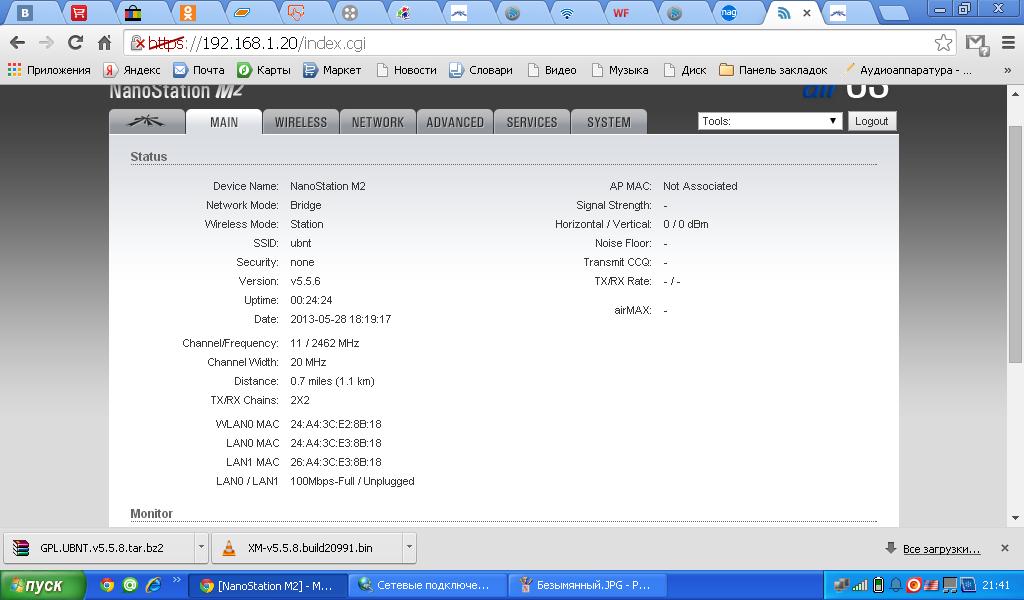Click the scrollbar down arrow
The image size is (1024, 600).
pos(1015,518)
